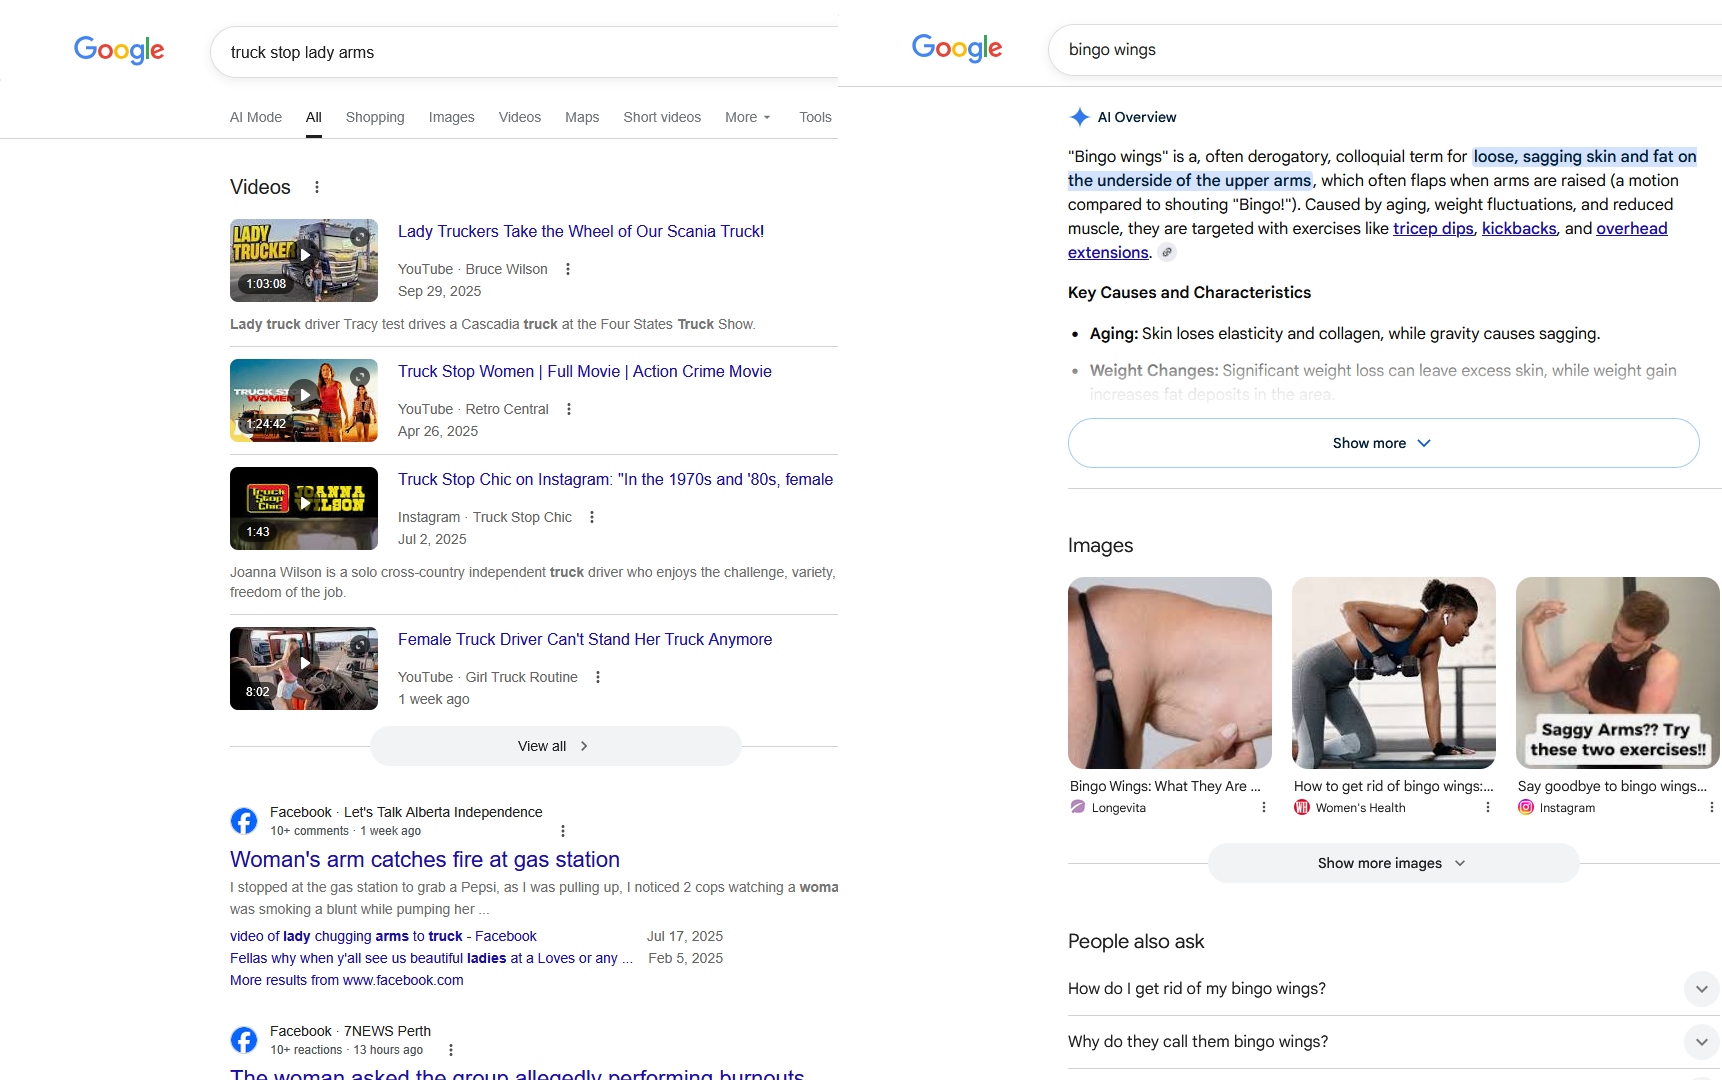Open options for the Retro Central video result
Viewport: 1722px width, 1080px height.
pos(569,409)
